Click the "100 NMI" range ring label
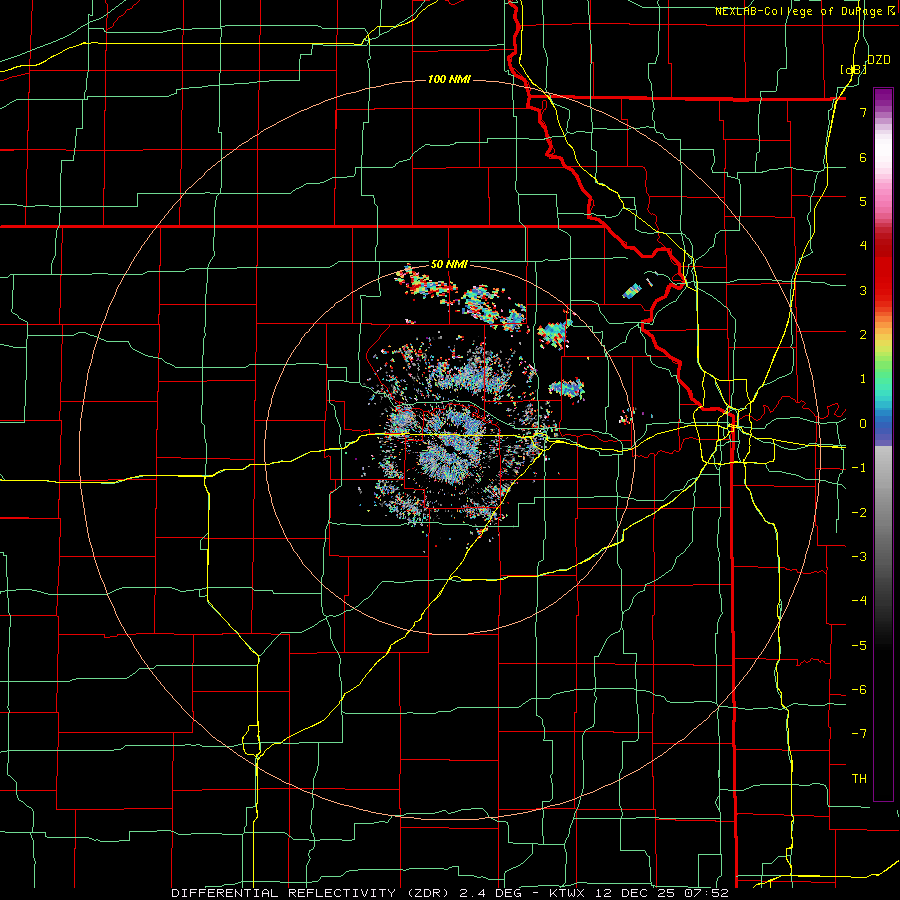This screenshot has width=900, height=900. [449, 79]
